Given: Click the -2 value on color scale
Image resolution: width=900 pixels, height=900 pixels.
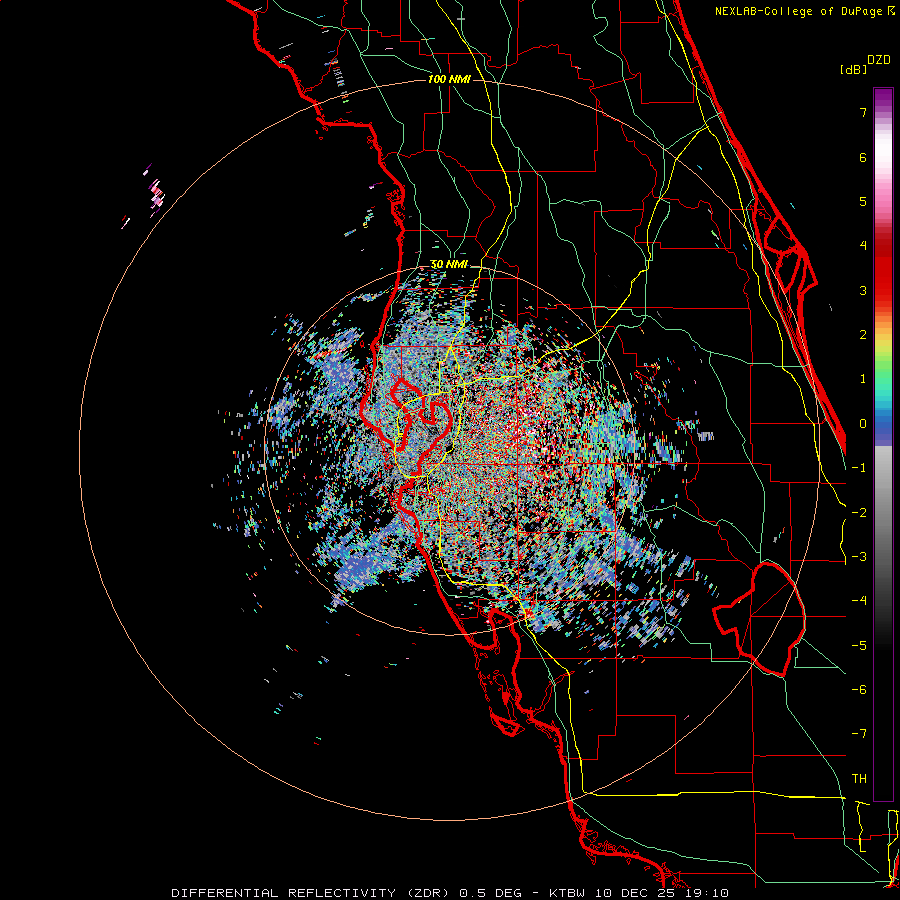Looking at the screenshot, I should pos(859,513).
